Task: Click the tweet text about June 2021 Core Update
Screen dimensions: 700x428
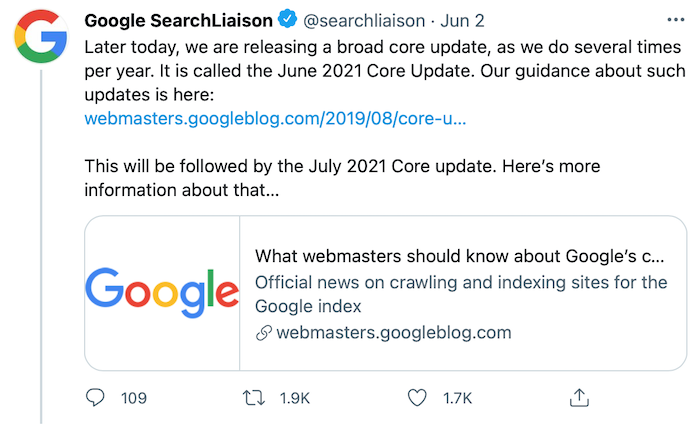Action: point(385,71)
